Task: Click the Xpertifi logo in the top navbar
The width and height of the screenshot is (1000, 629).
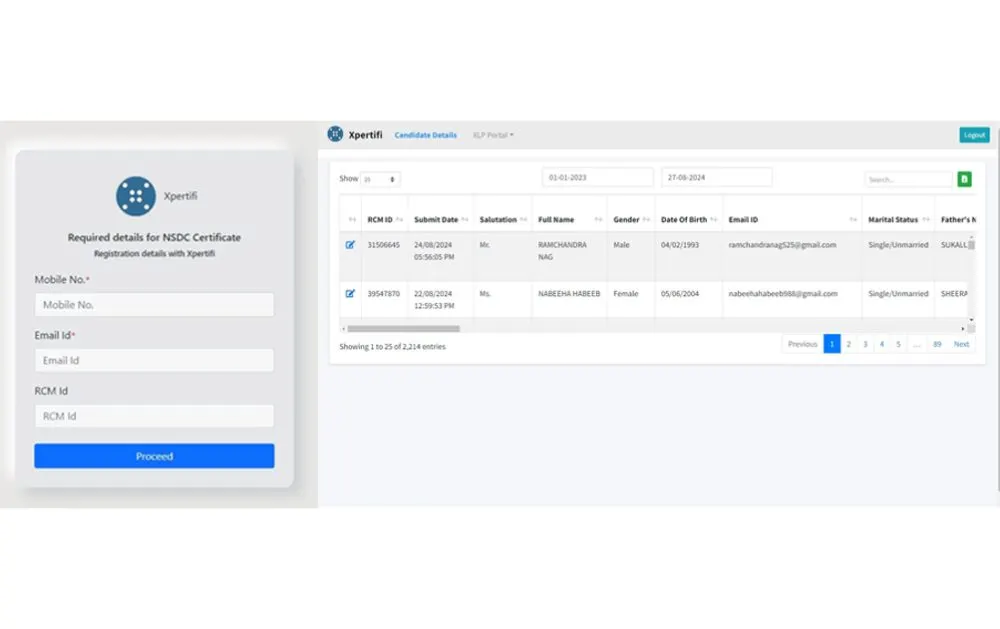Action: pos(335,134)
